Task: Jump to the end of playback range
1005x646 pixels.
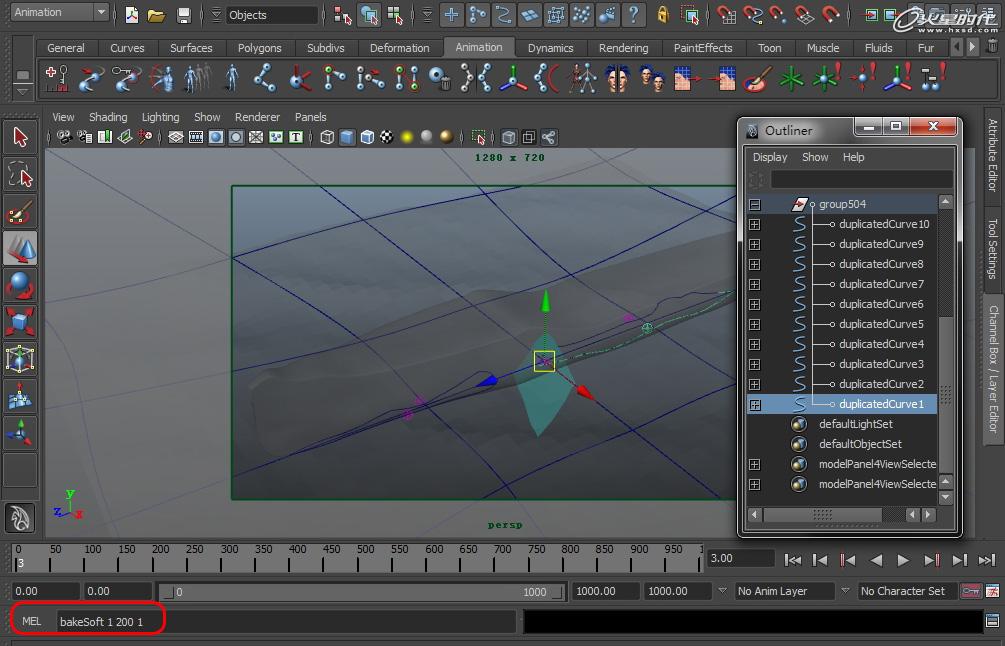Action: coord(986,560)
